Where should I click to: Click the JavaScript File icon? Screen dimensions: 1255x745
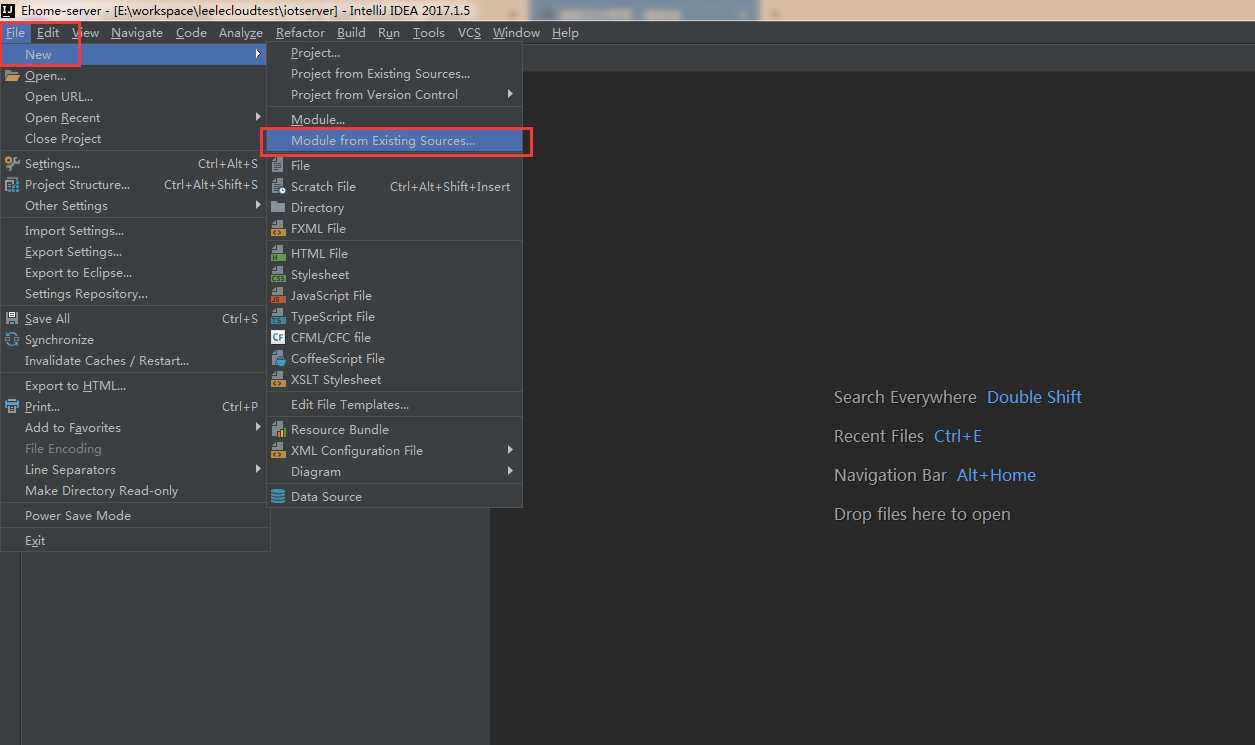tap(278, 295)
